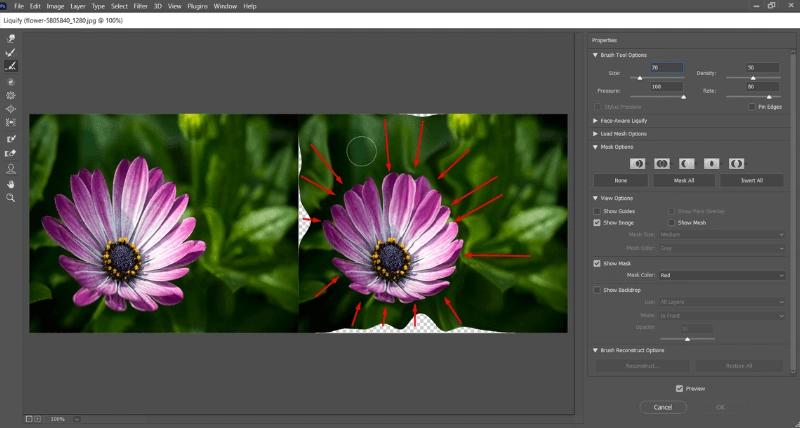Adjust the Density slider
800x428 pixels.
pos(753,78)
